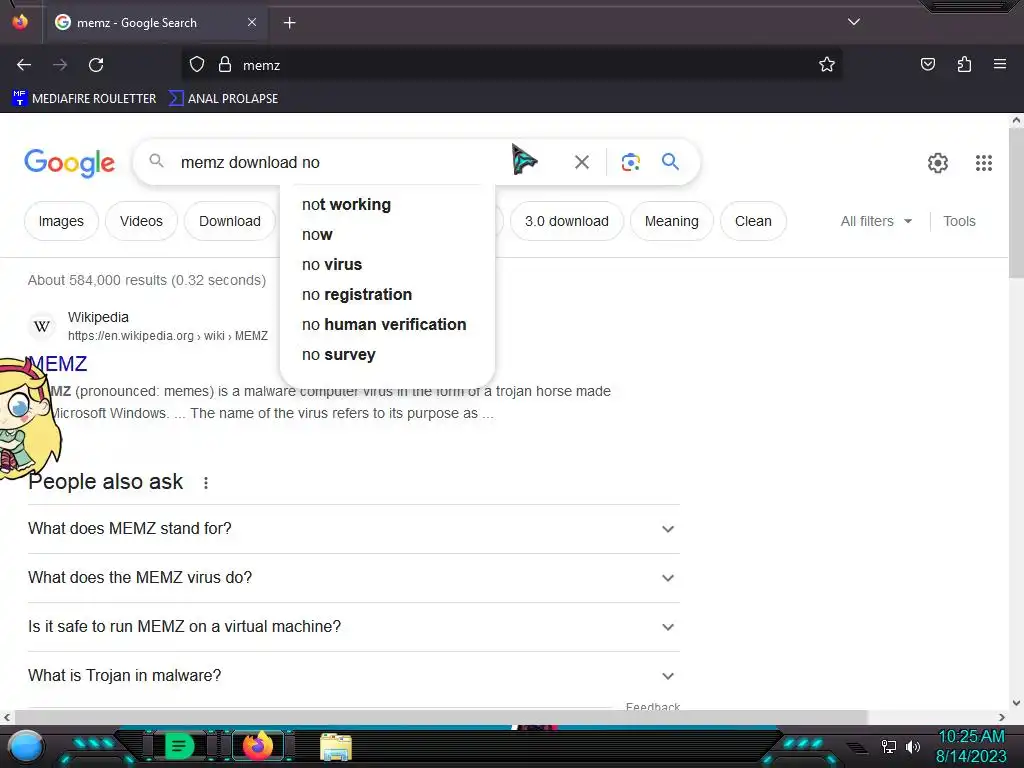This screenshot has height=768, width=1024.
Task: Select the 3.0 download filter chip
Action: (x=567, y=221)
